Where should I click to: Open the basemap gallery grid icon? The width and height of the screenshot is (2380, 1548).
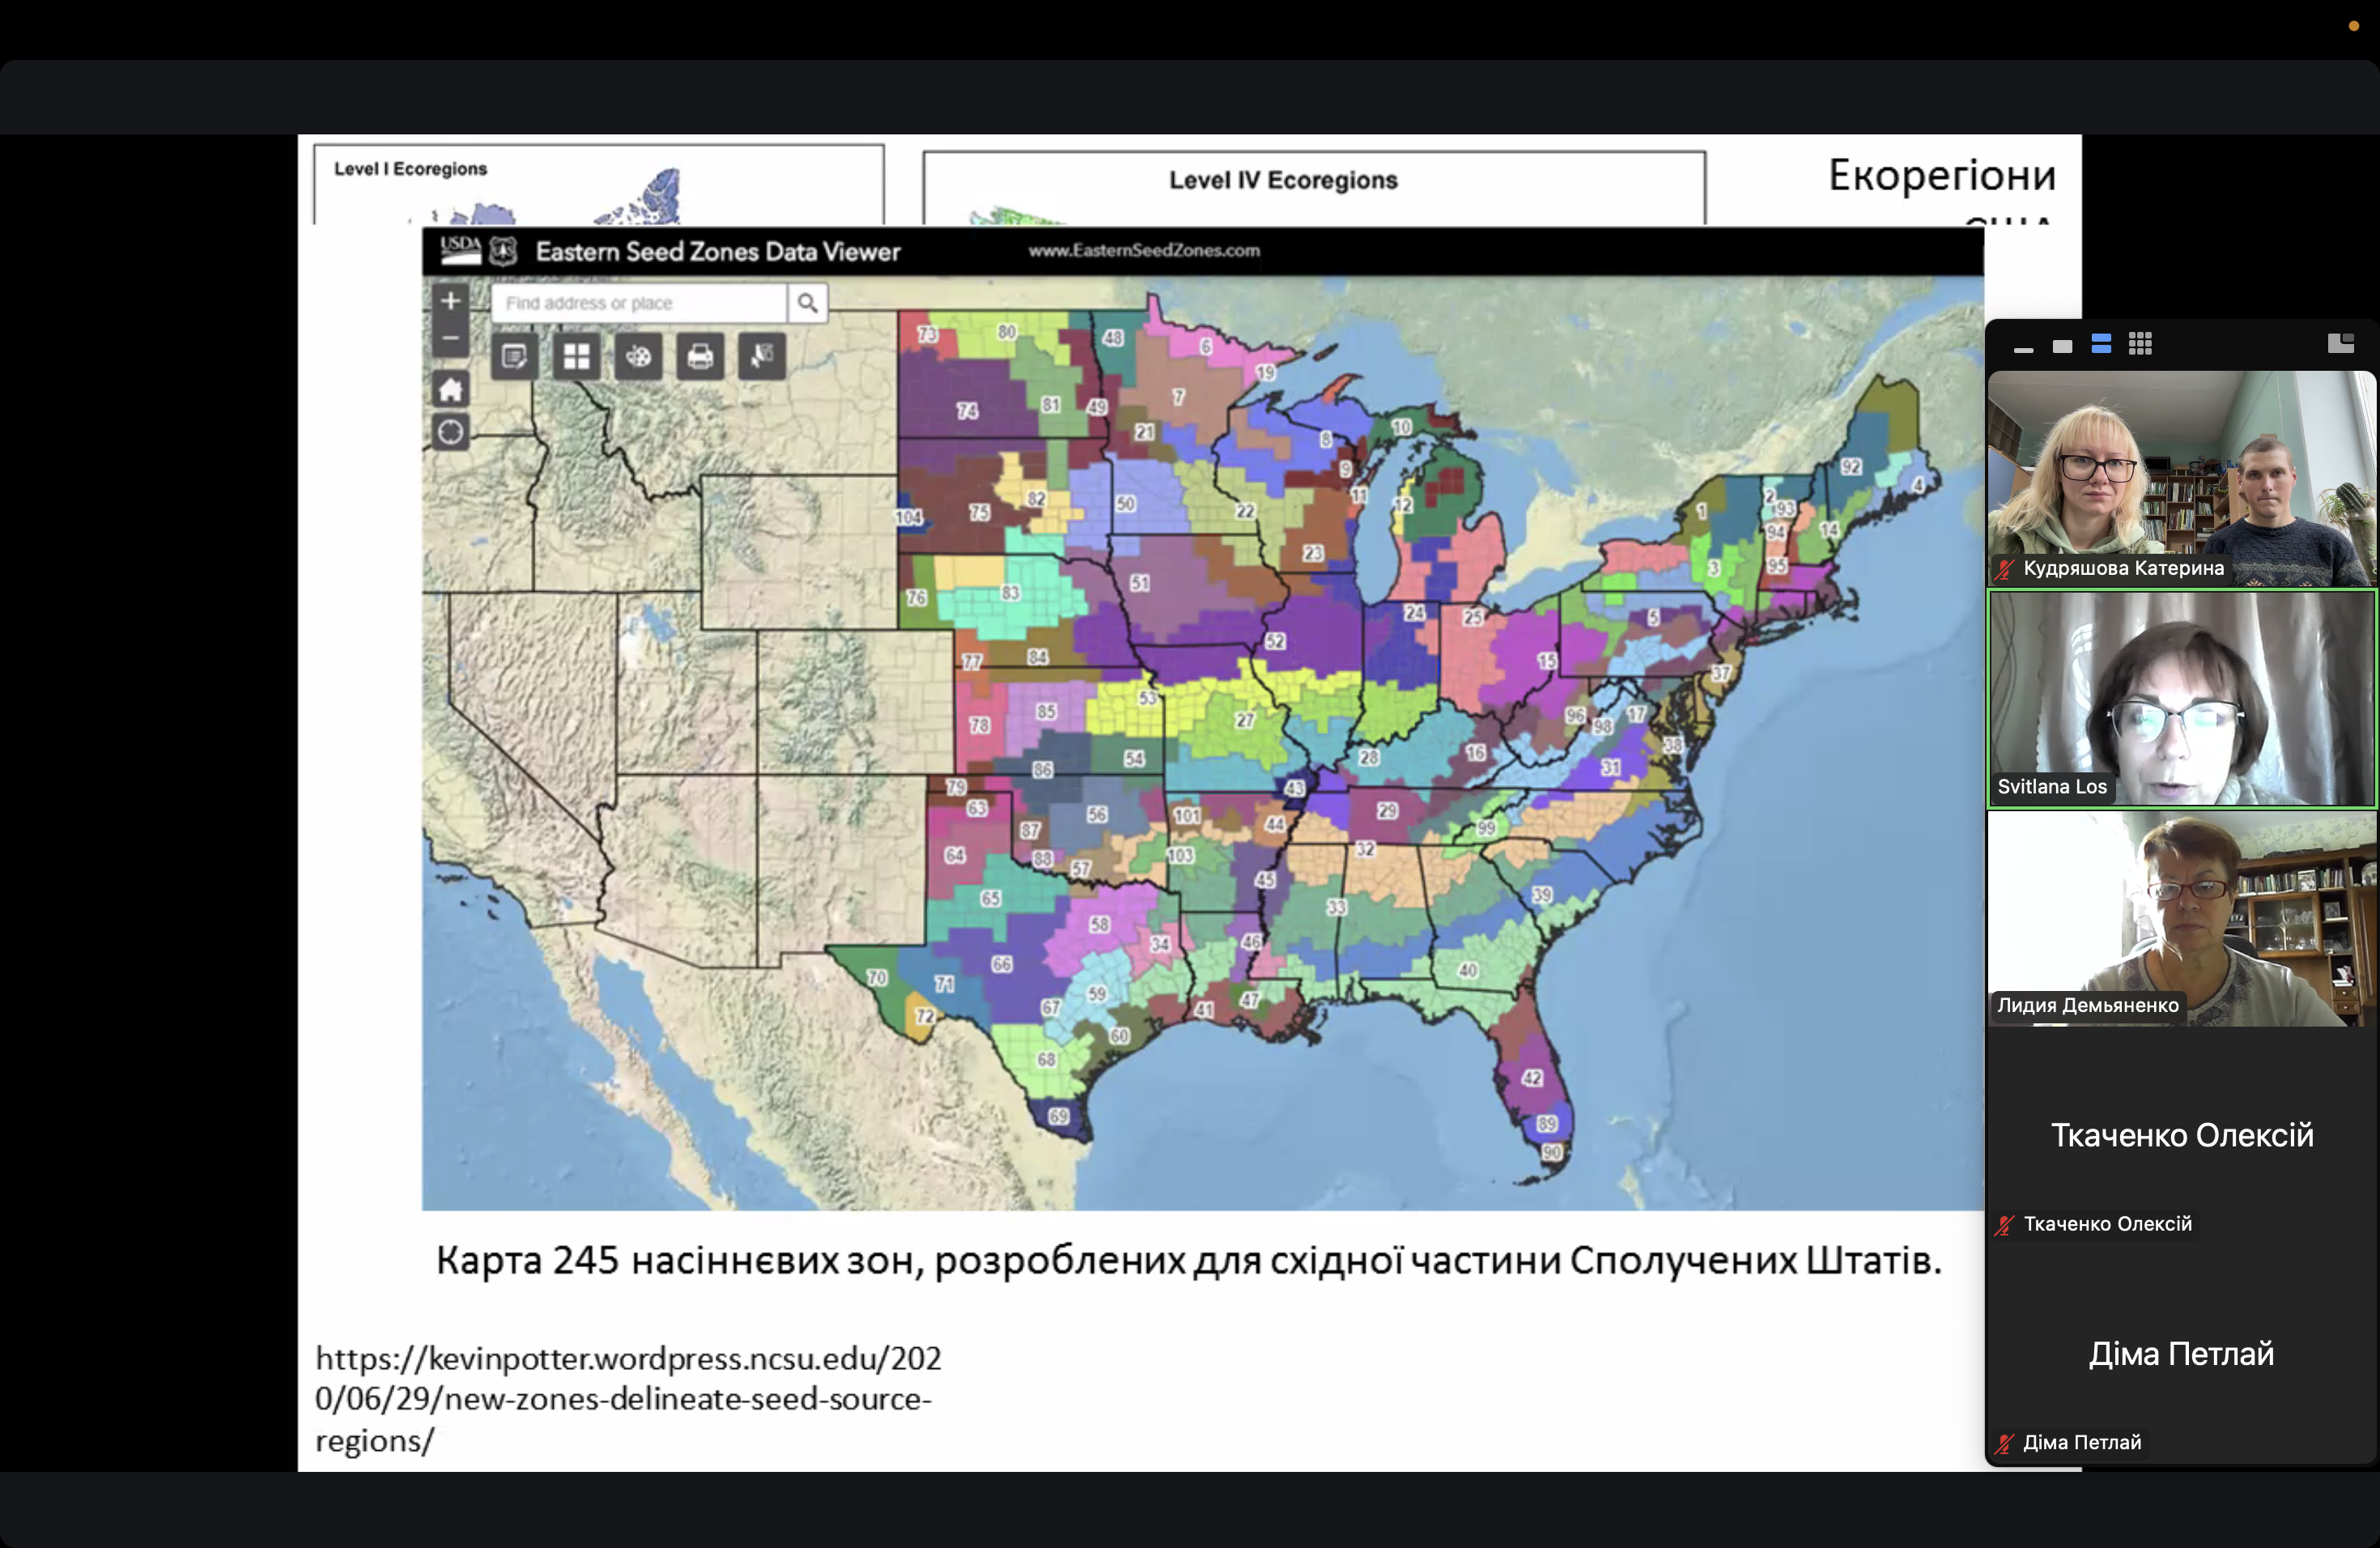point(577,357)
